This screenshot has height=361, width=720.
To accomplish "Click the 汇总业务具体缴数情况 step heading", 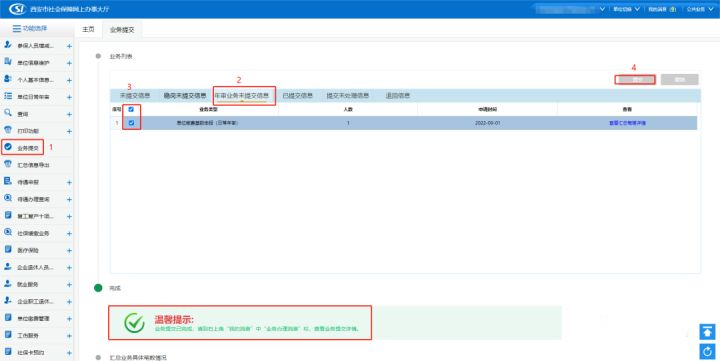I will 138,357.
